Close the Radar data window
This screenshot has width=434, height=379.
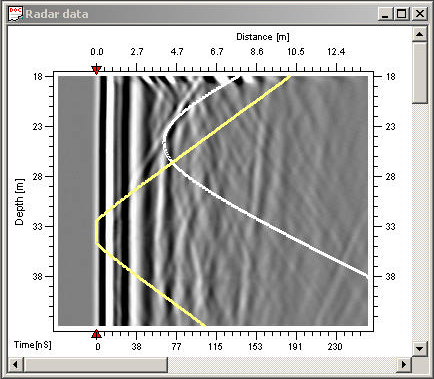(419, 14)
